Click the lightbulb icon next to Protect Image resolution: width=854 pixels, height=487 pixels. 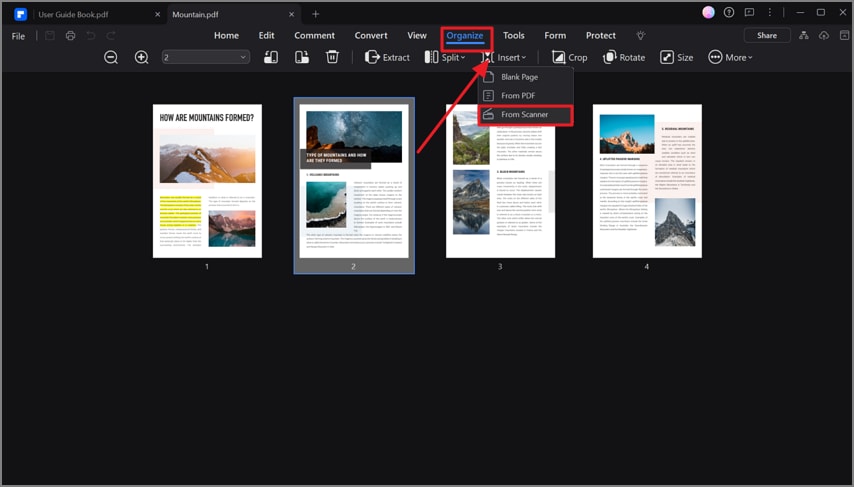click(x=640, y=35)
